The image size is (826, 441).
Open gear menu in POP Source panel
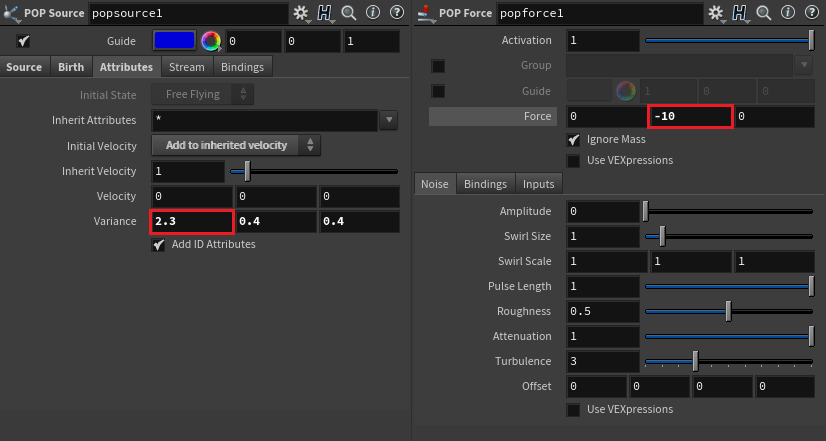pyautogui.click(x=301, y=13)
